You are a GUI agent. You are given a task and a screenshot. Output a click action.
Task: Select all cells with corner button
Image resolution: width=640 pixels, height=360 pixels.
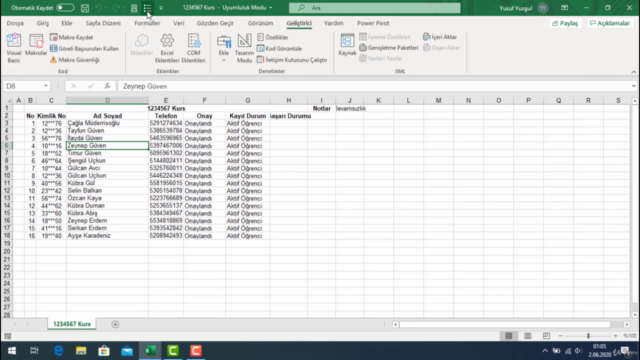coord(7,100)
